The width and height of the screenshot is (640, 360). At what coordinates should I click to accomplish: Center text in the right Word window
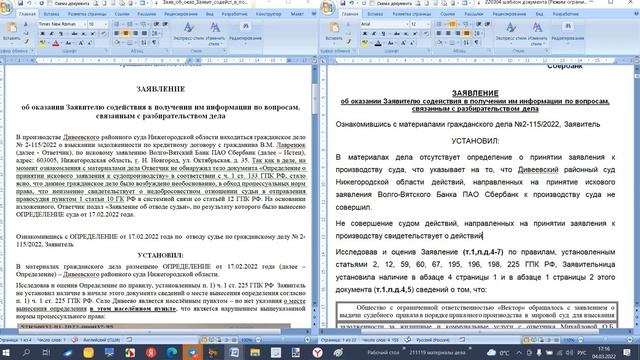point(448,33)
